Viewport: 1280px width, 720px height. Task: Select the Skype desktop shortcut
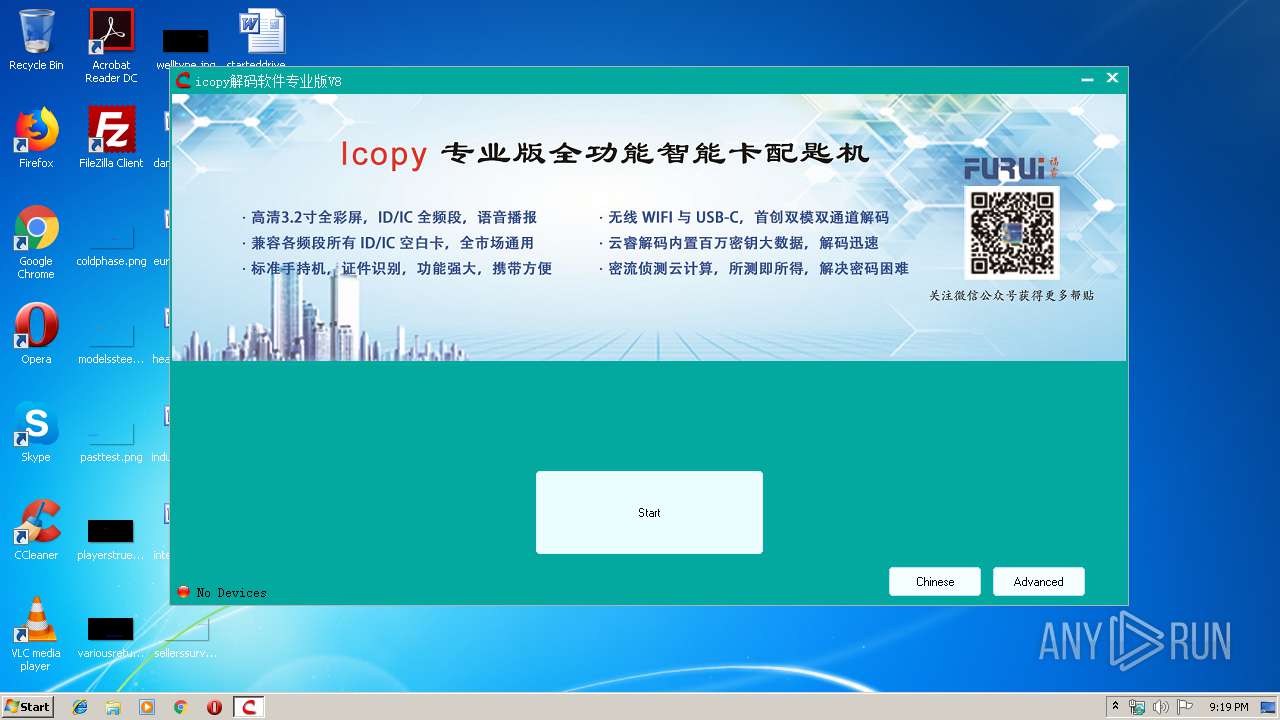36,432
